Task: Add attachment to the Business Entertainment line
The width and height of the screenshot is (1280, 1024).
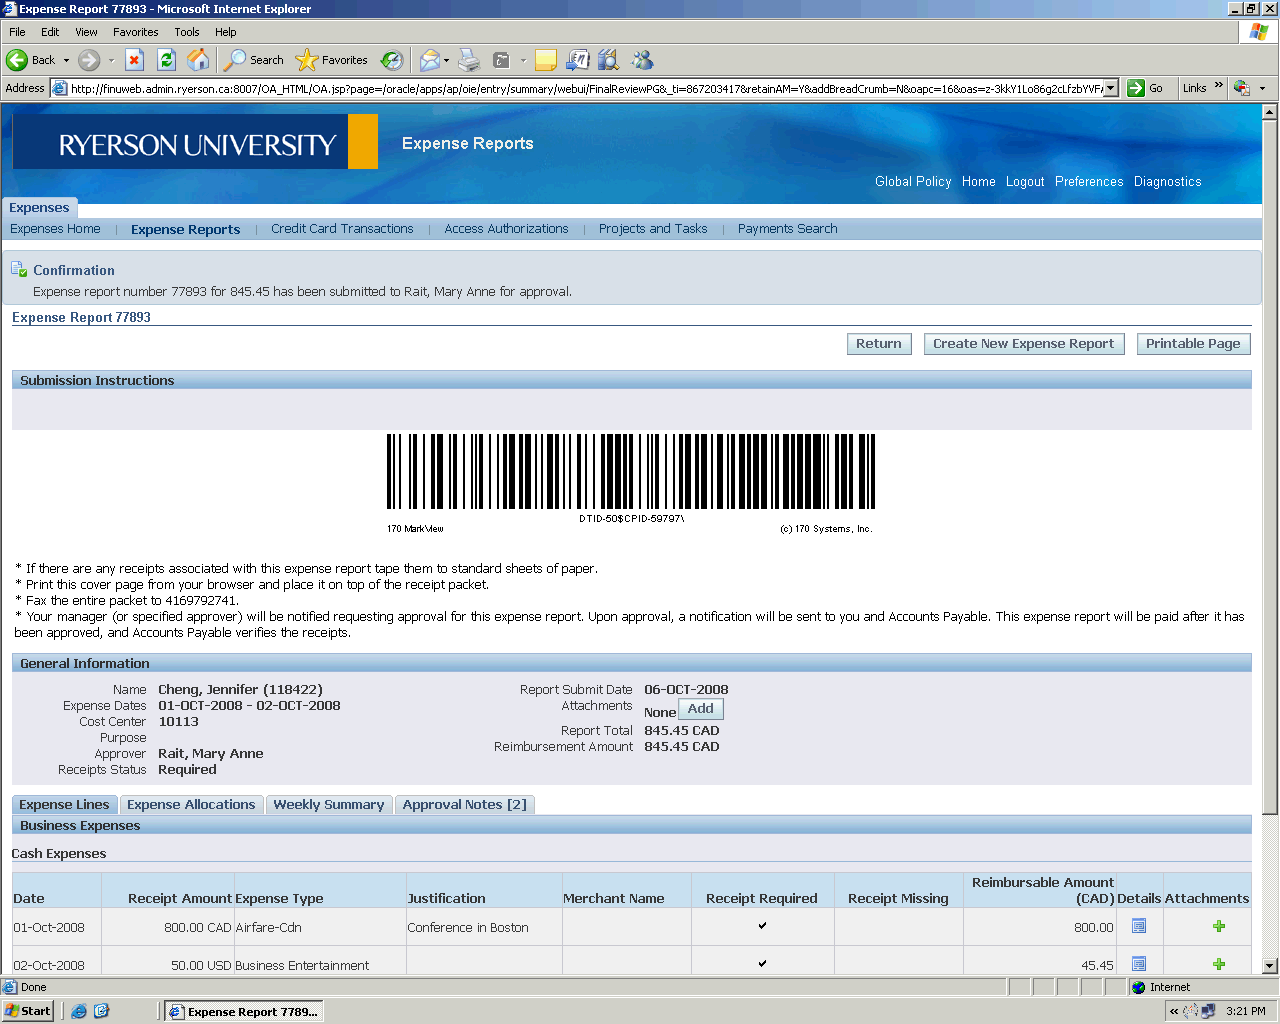Action: pyautogui.click(x=1218, y=964)
